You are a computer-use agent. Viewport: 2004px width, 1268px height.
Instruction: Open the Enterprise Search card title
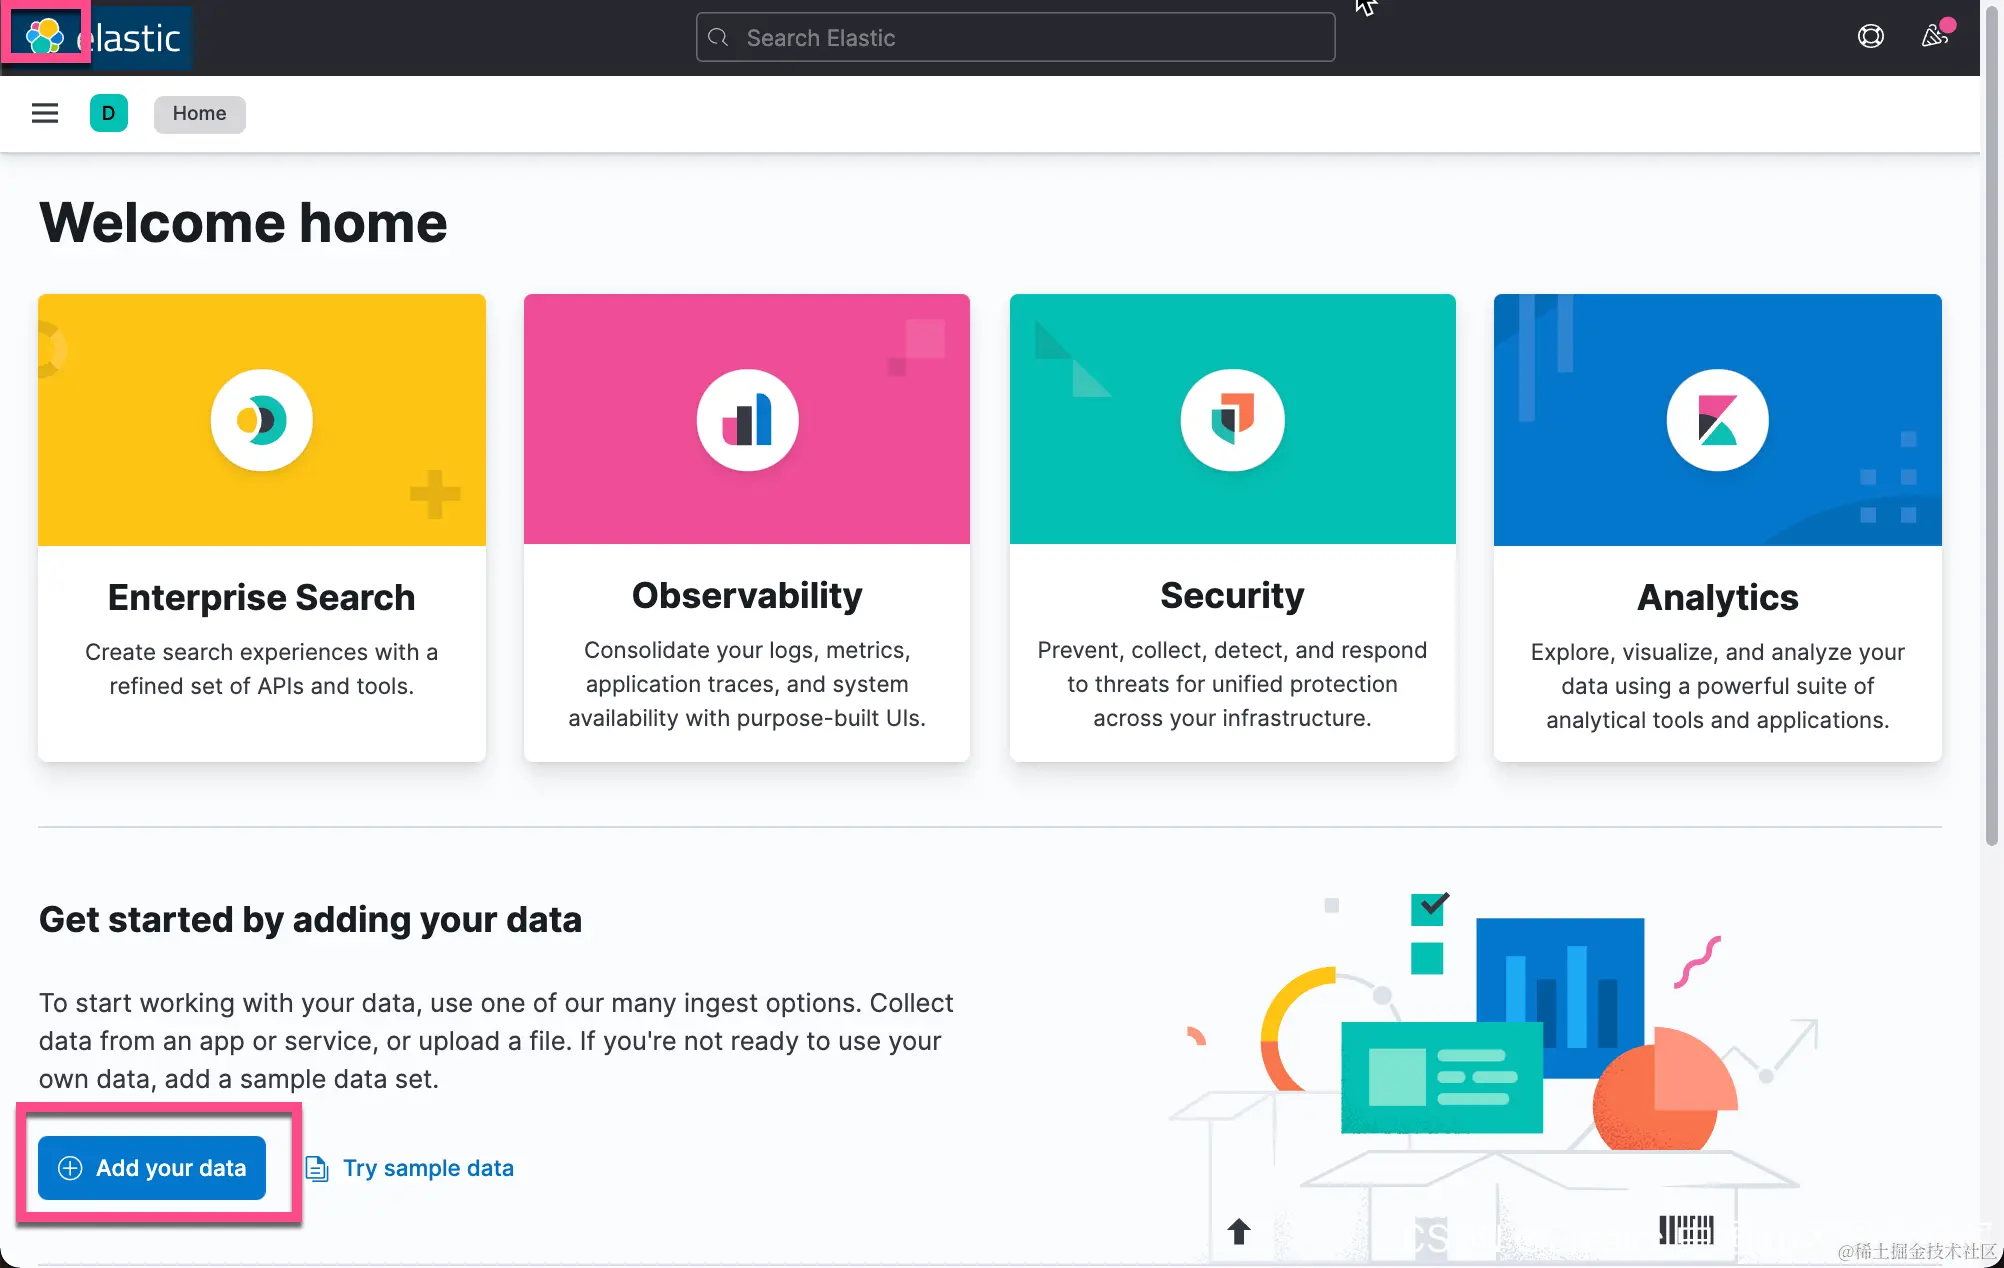coord(261,597)
